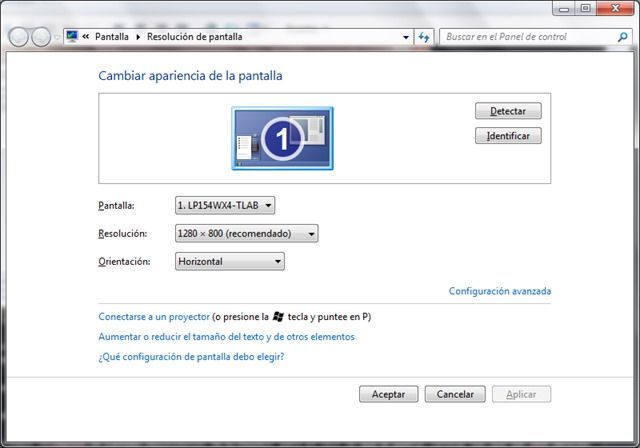Viewport: 640px width, 448px height.
Task: Refresh the address bar location
Action: [x=423, y=37]
